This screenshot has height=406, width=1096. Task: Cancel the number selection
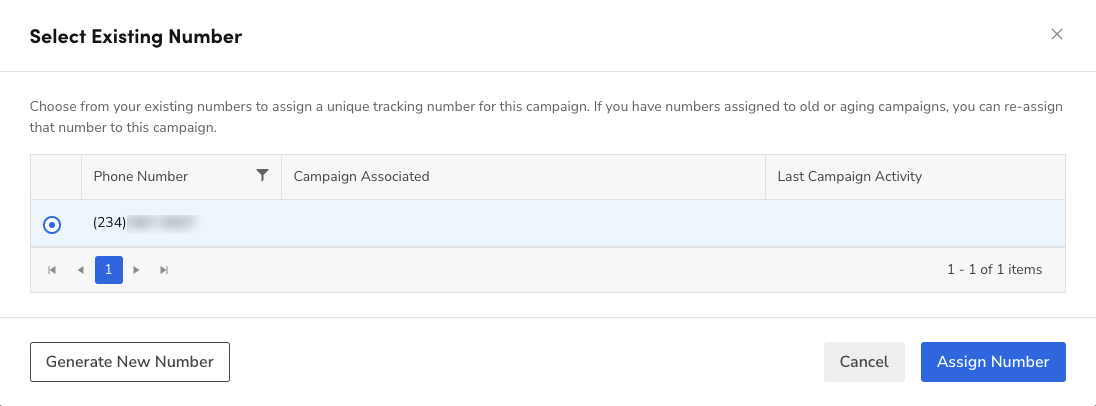point(864,362)
